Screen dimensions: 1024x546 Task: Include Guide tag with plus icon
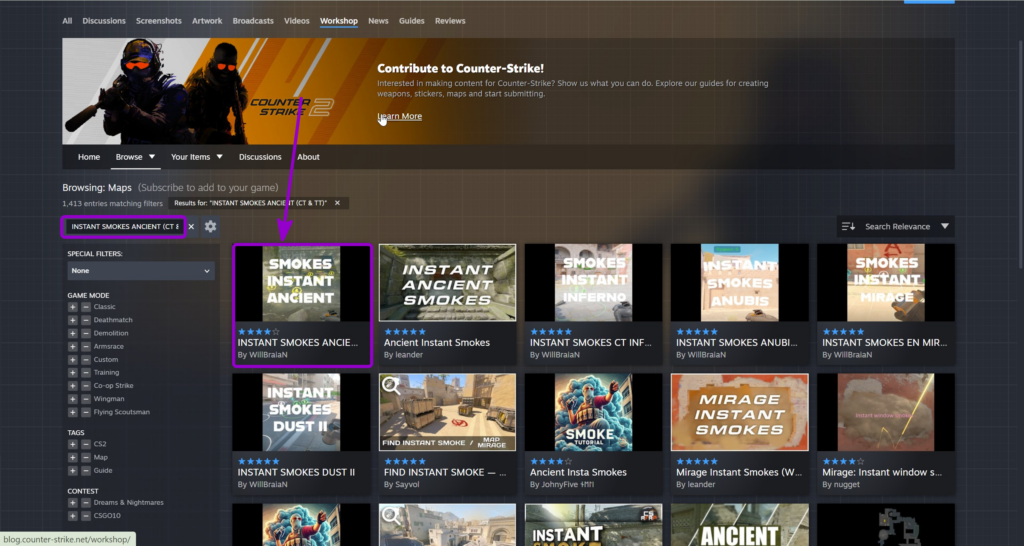[72, 470]
